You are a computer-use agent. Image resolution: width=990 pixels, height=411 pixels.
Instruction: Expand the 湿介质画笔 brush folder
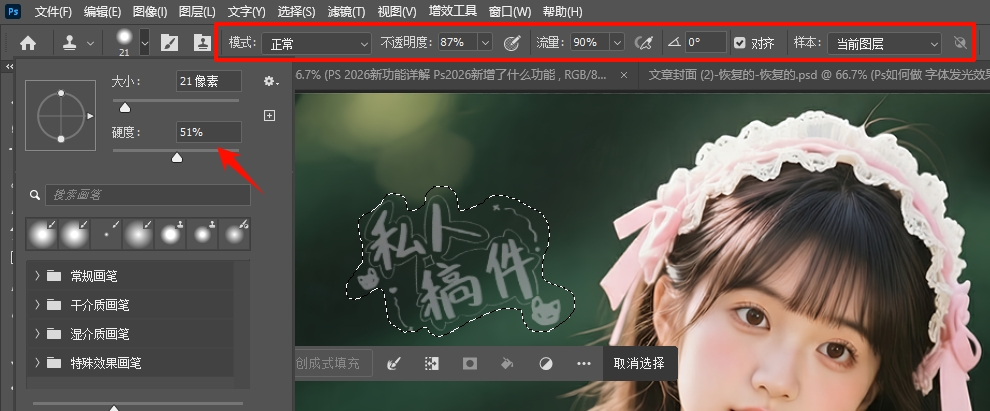pyautogui.click(x=37, y=334)
